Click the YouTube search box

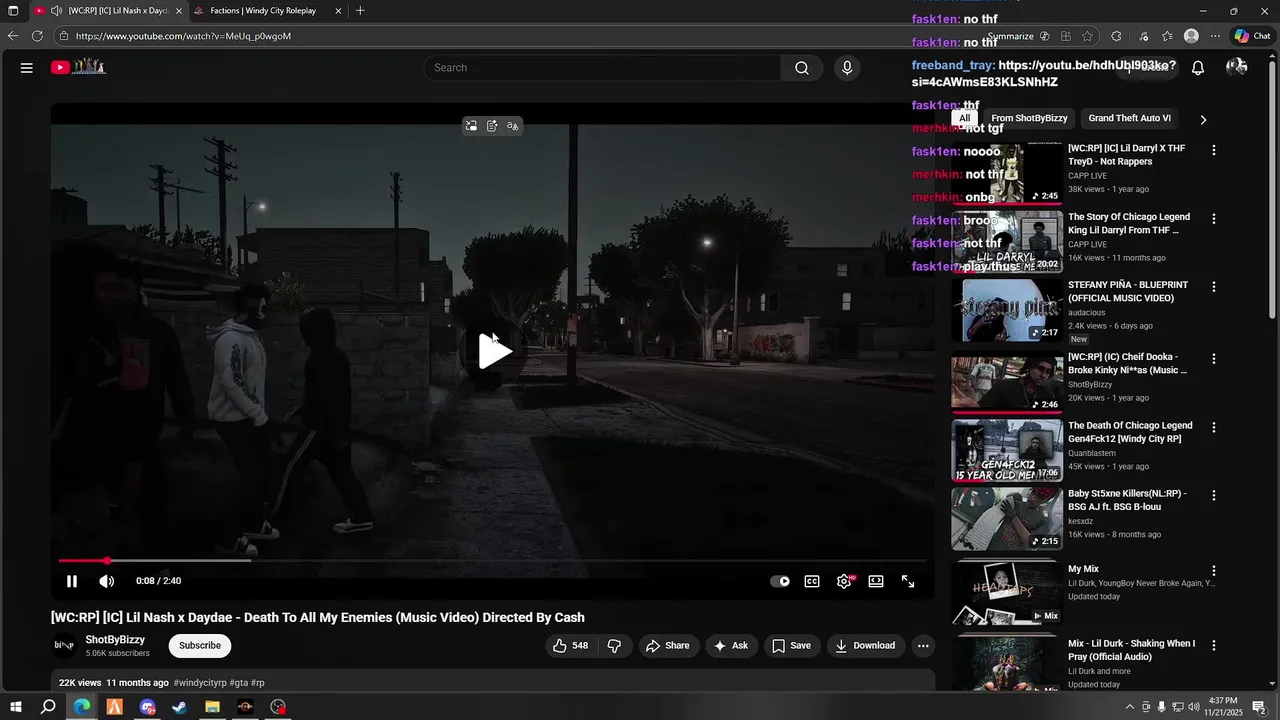(602, 68)
